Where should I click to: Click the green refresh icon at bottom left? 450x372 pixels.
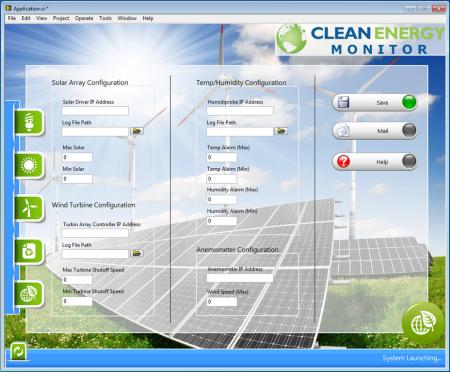click(18, 351)
